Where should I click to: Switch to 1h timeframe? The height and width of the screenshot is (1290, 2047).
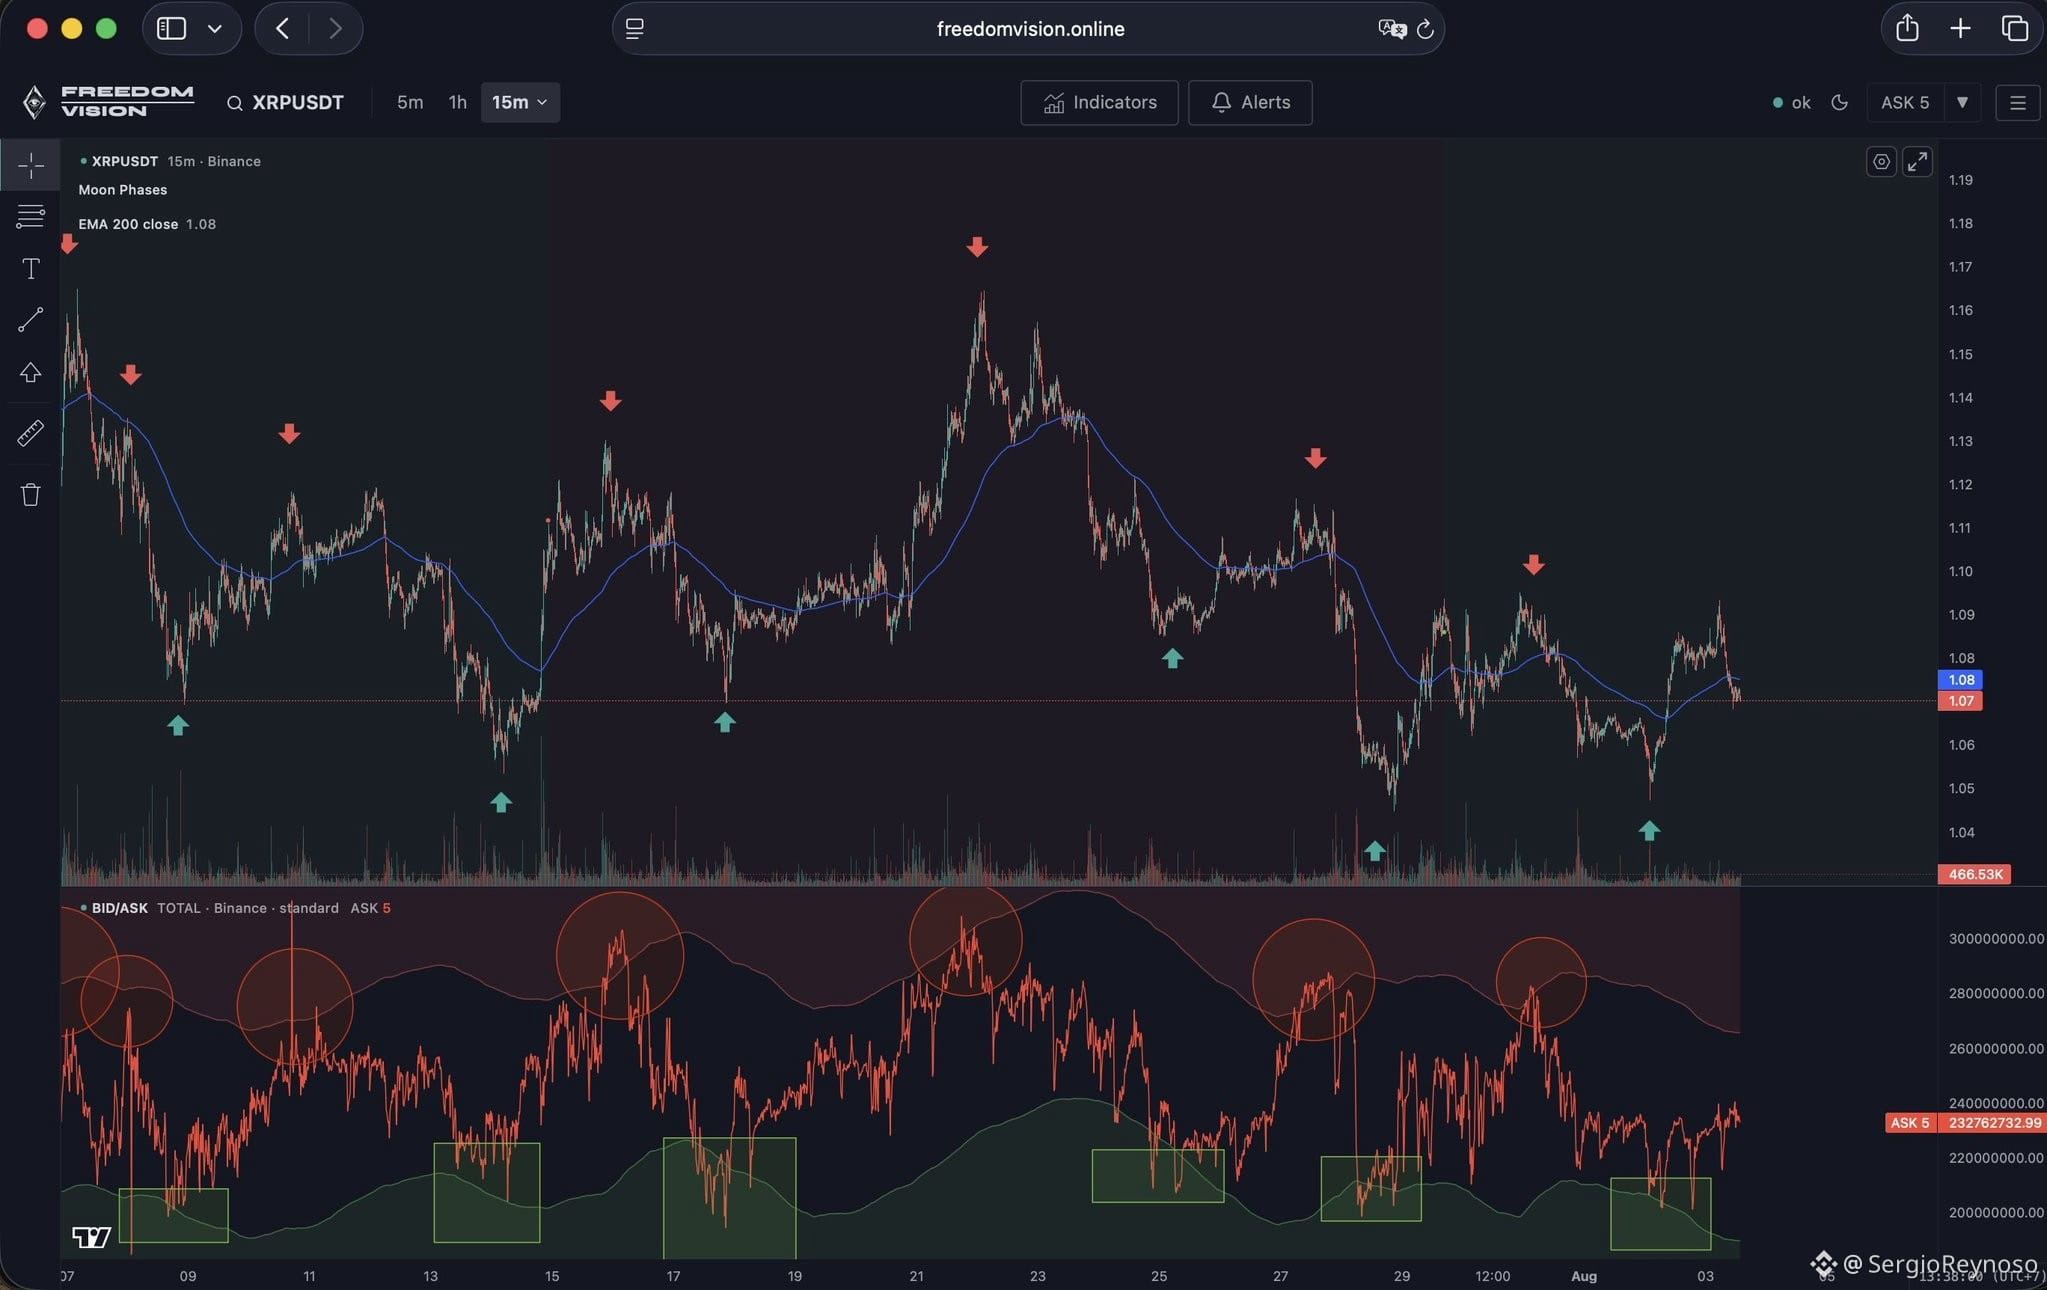tap(458, 102)
